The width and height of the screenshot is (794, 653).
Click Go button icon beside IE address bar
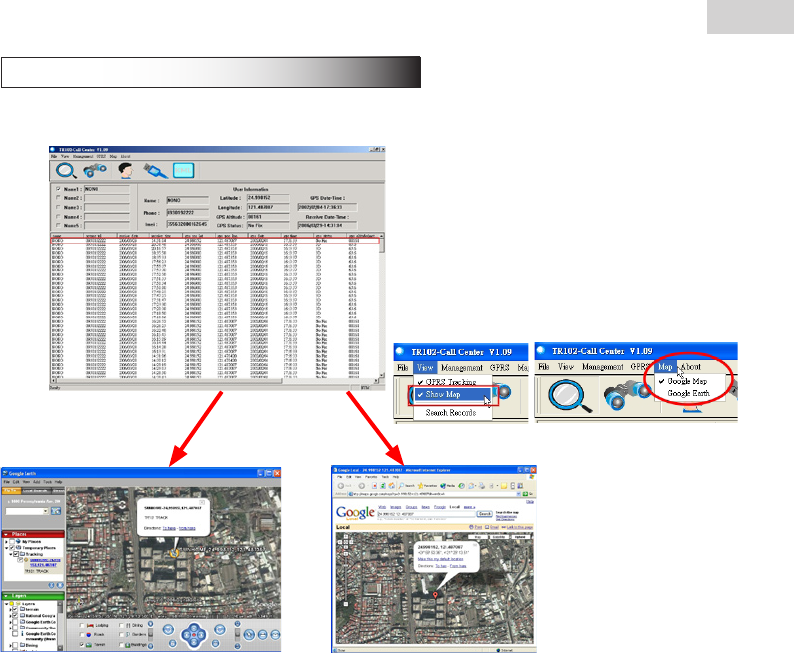click(x=525, y=494)
